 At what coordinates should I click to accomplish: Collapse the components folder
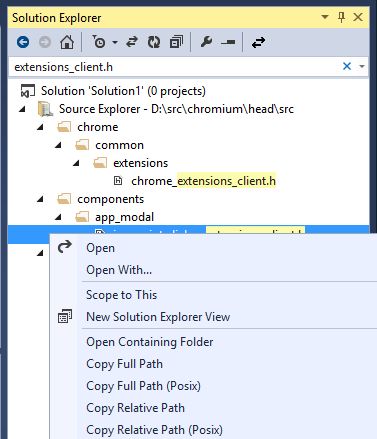pos(40,199)
